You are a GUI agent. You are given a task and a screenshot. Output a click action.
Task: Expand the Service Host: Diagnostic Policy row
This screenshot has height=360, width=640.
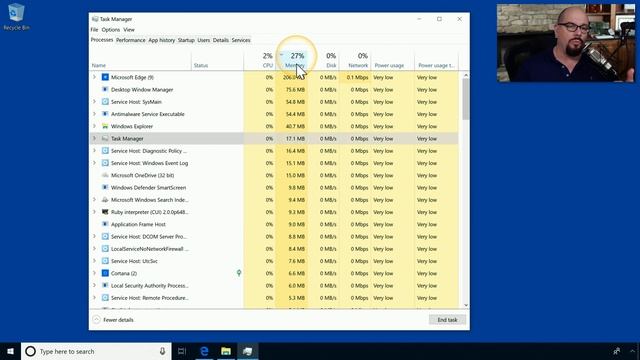point(94,151)
